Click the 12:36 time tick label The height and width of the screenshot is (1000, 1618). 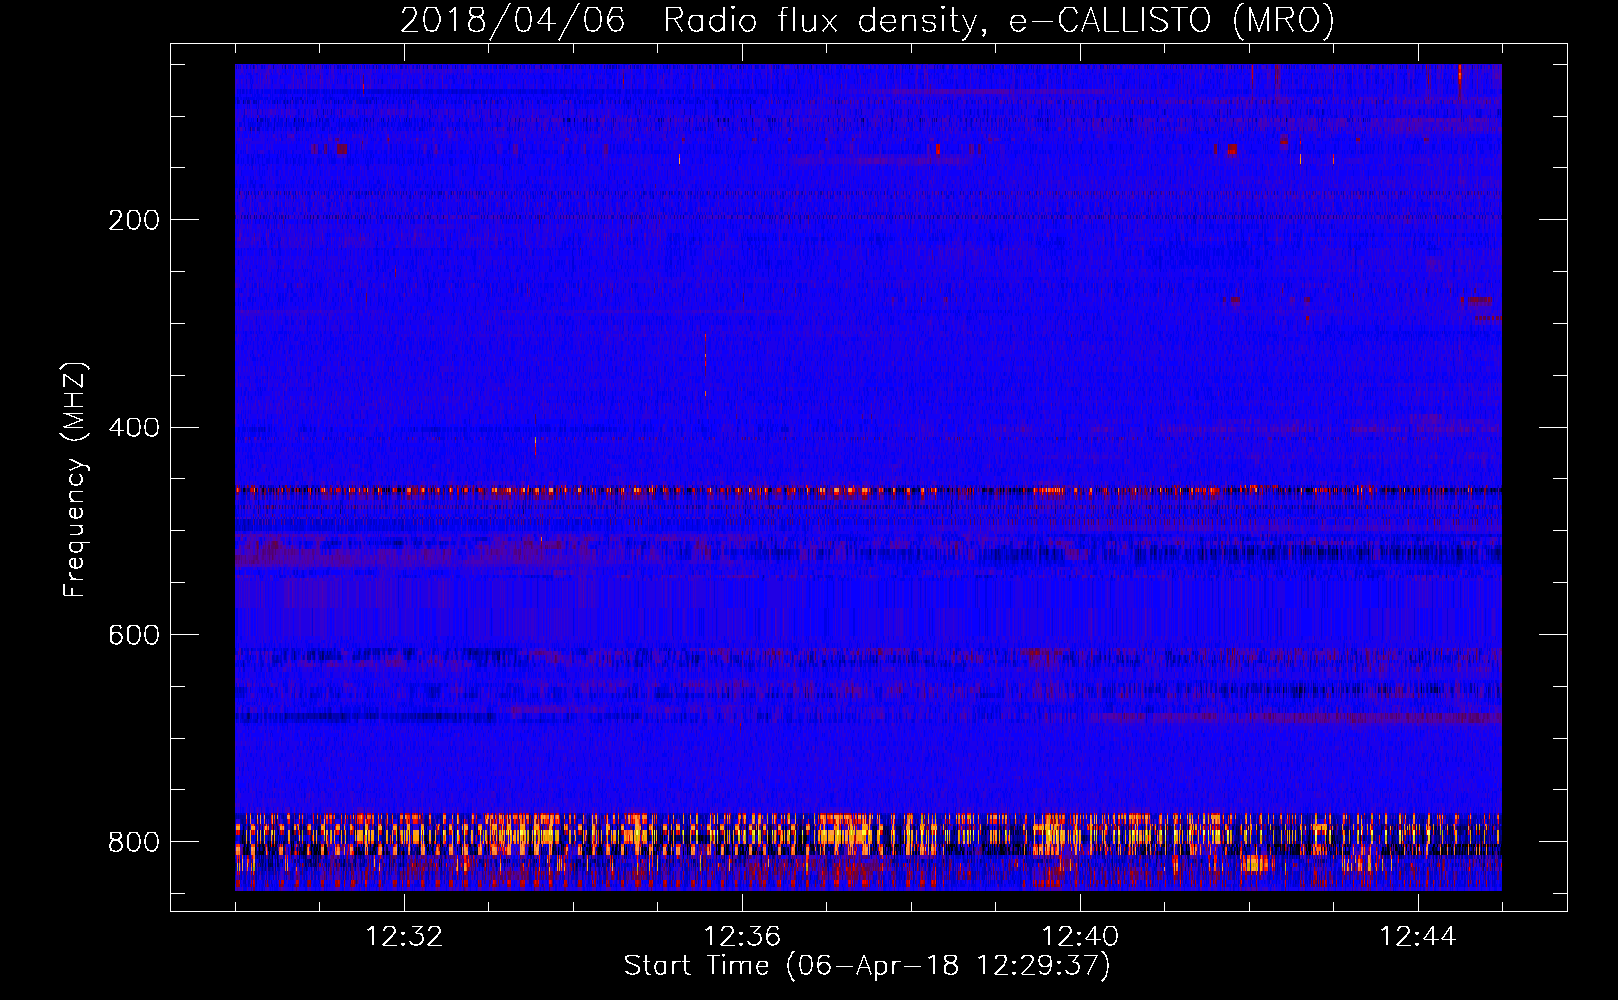[742, 937]
